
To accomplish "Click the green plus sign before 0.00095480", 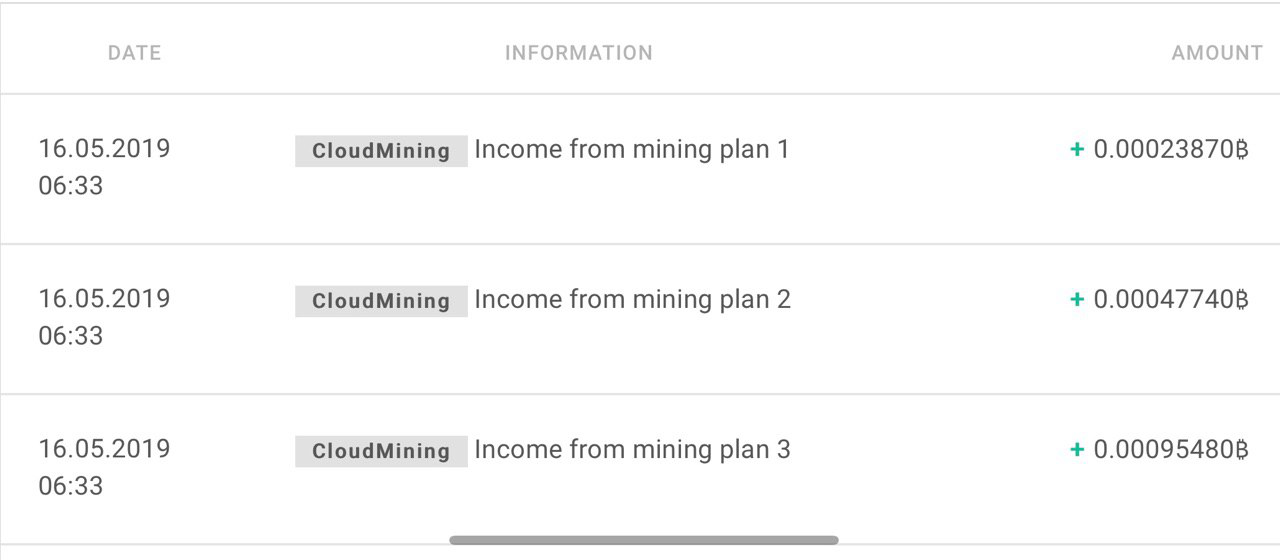I will point(1077,450).
